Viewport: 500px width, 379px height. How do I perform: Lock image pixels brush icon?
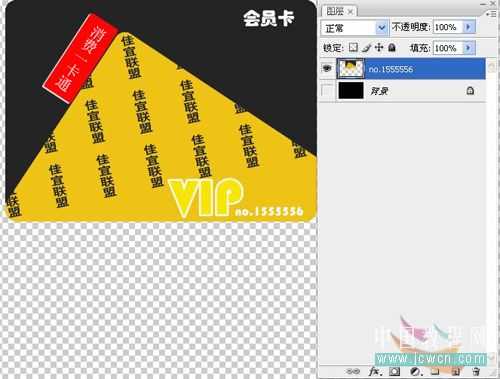point(366,48)
